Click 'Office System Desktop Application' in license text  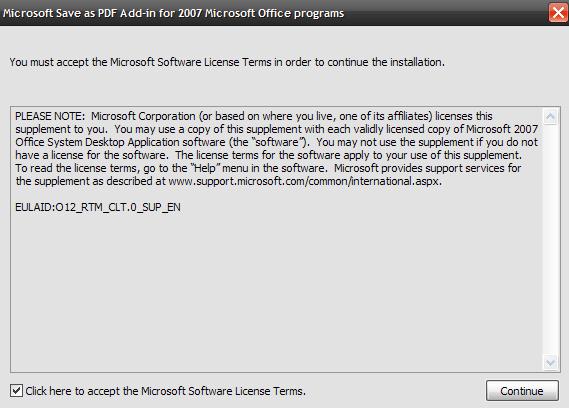pyautogui.click(x=97, y=142)
